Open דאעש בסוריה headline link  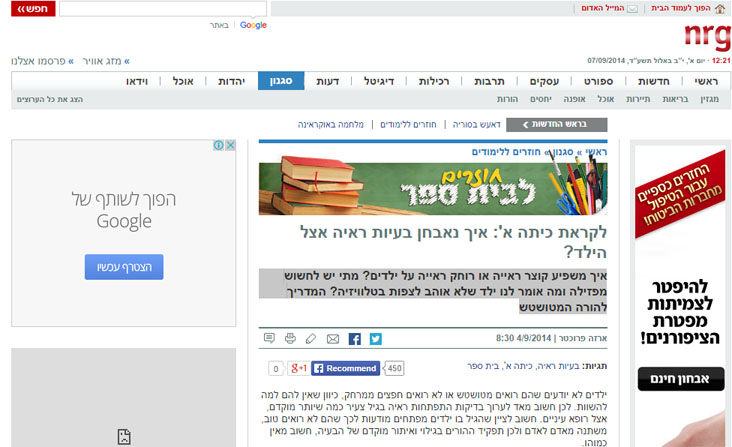[x=477, y=125]
